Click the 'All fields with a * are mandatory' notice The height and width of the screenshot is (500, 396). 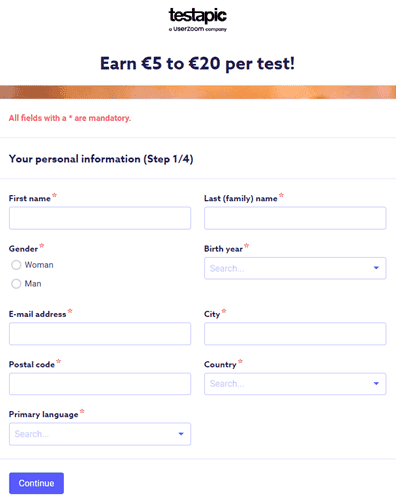[x=70, y=118]
